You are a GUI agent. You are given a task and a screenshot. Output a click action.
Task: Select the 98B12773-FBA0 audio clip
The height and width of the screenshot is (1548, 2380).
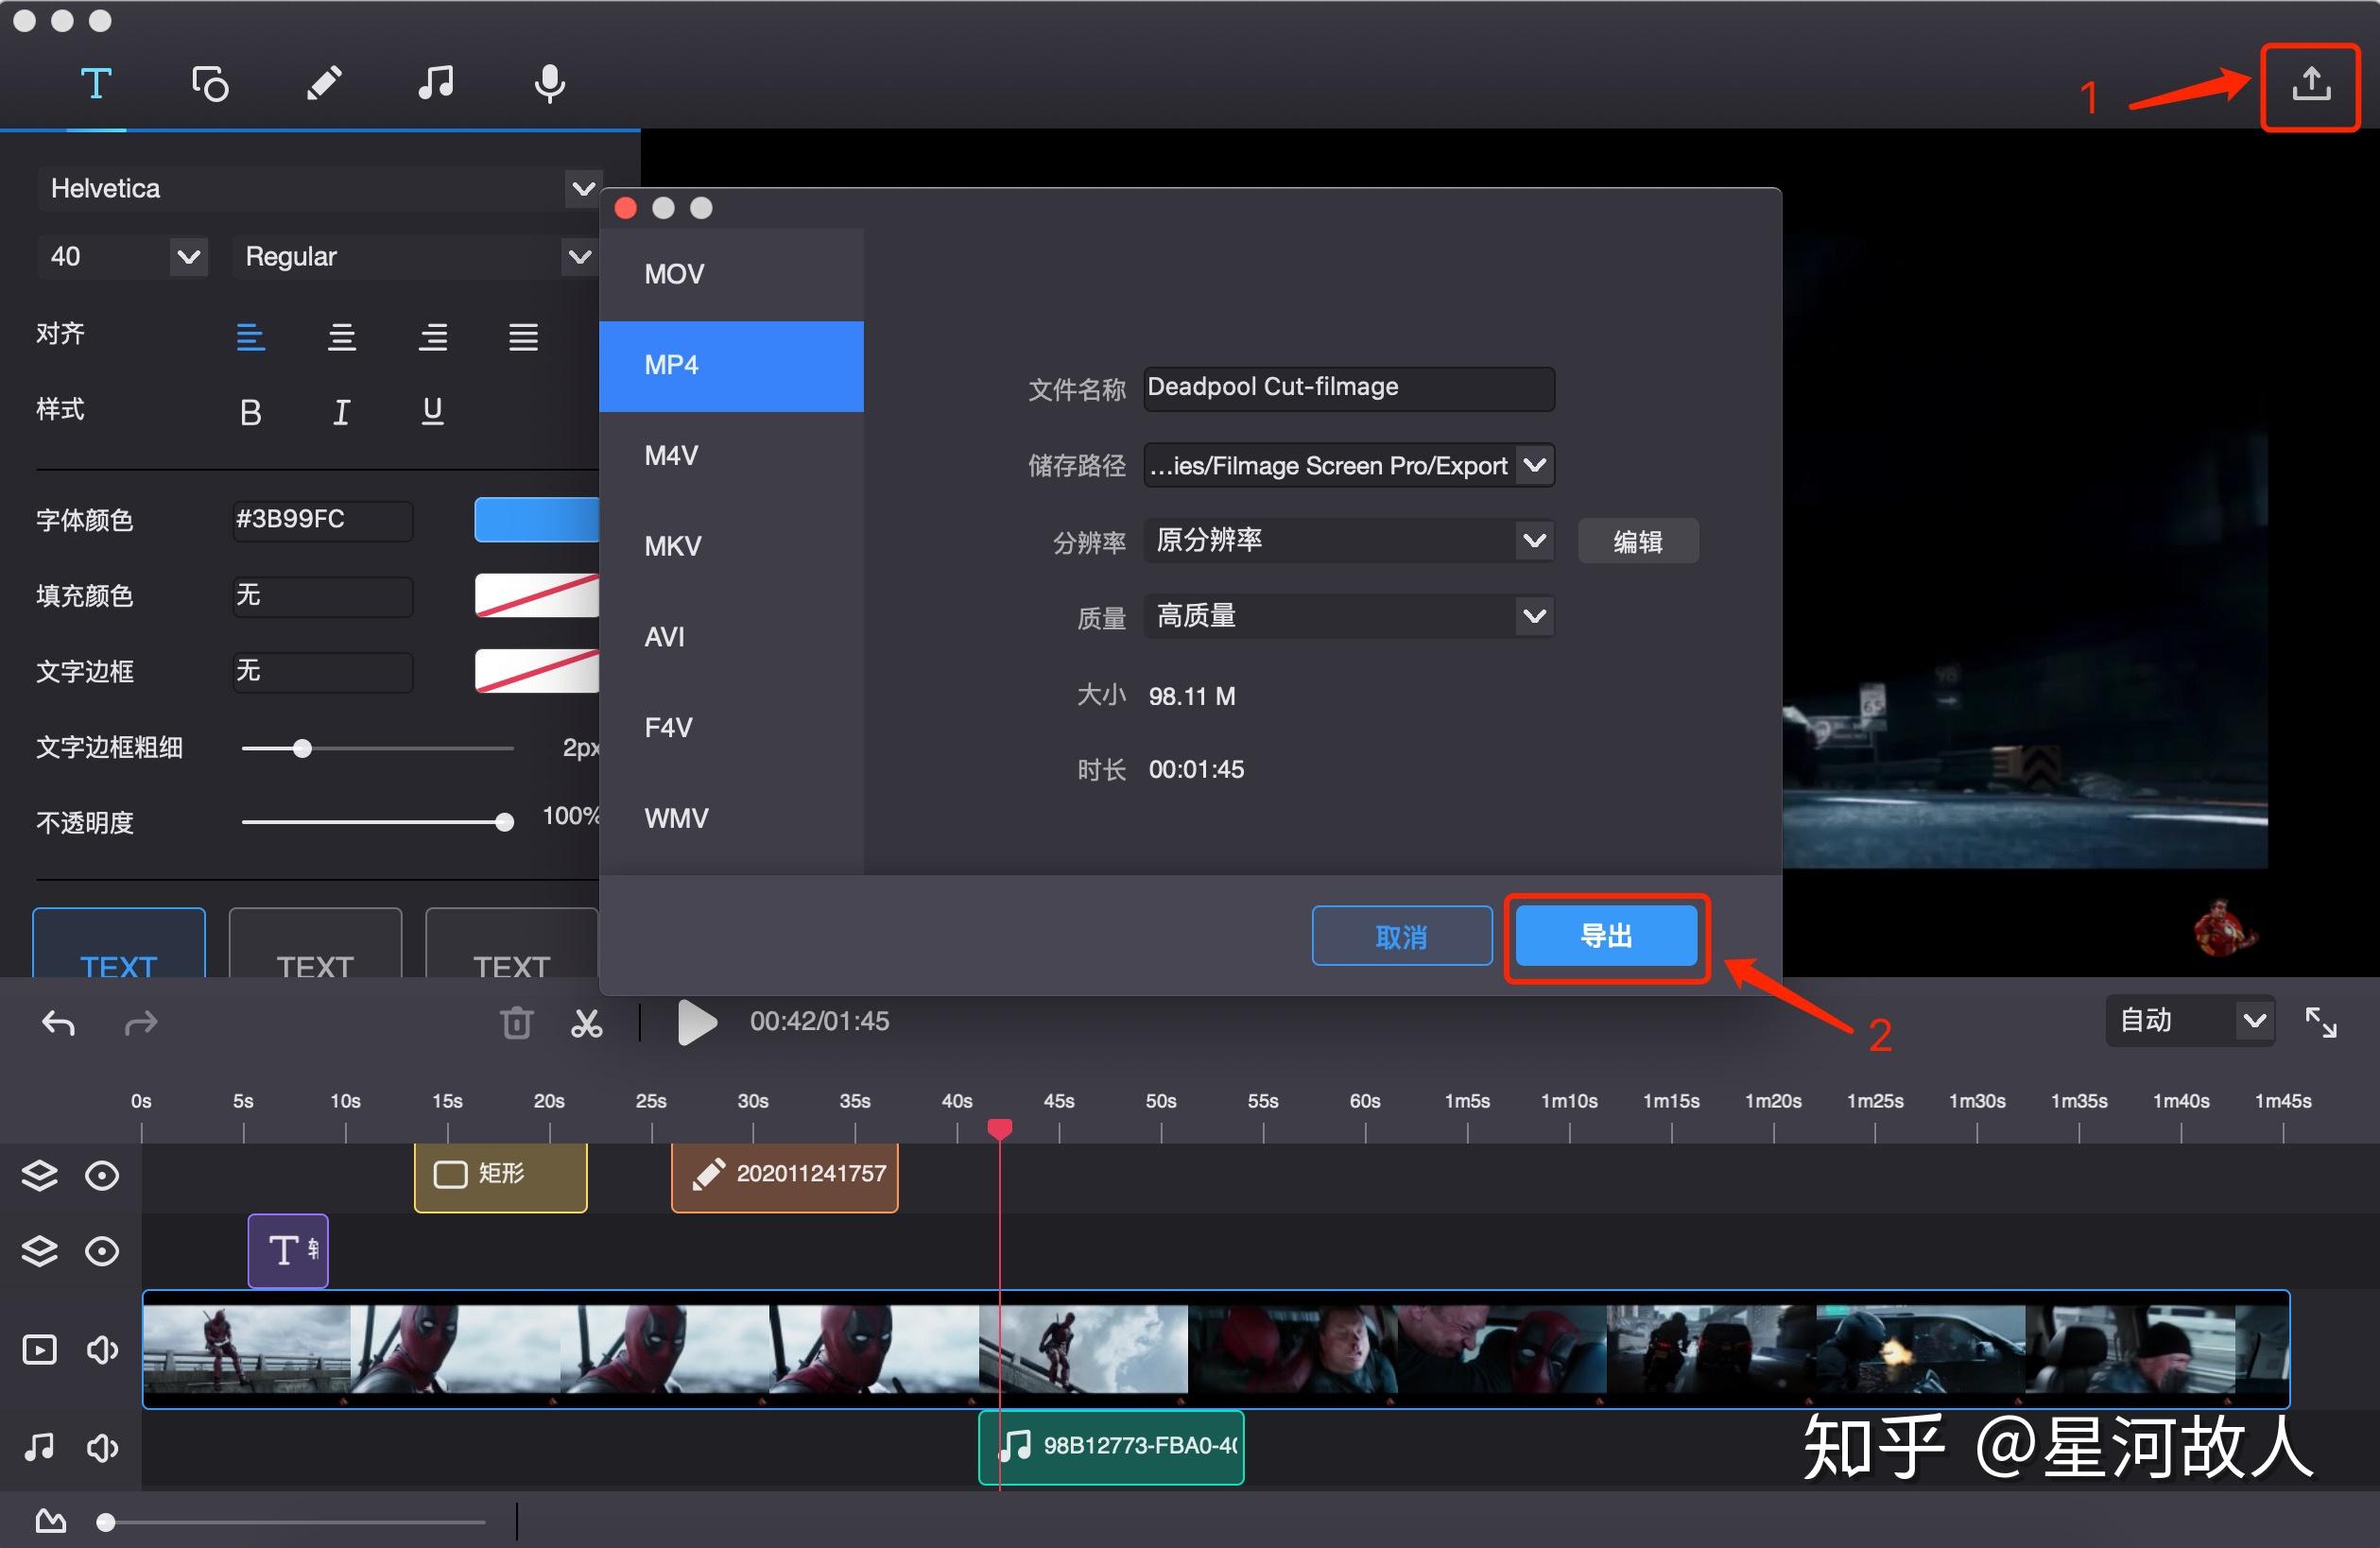click(1111, 1447)
